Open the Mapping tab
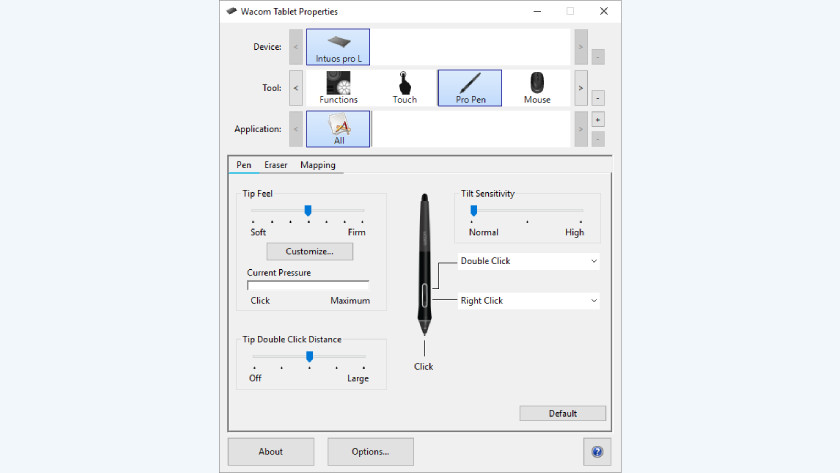Image resolution: width=840 pixels, height=473 pixels. tap(318, 165)
